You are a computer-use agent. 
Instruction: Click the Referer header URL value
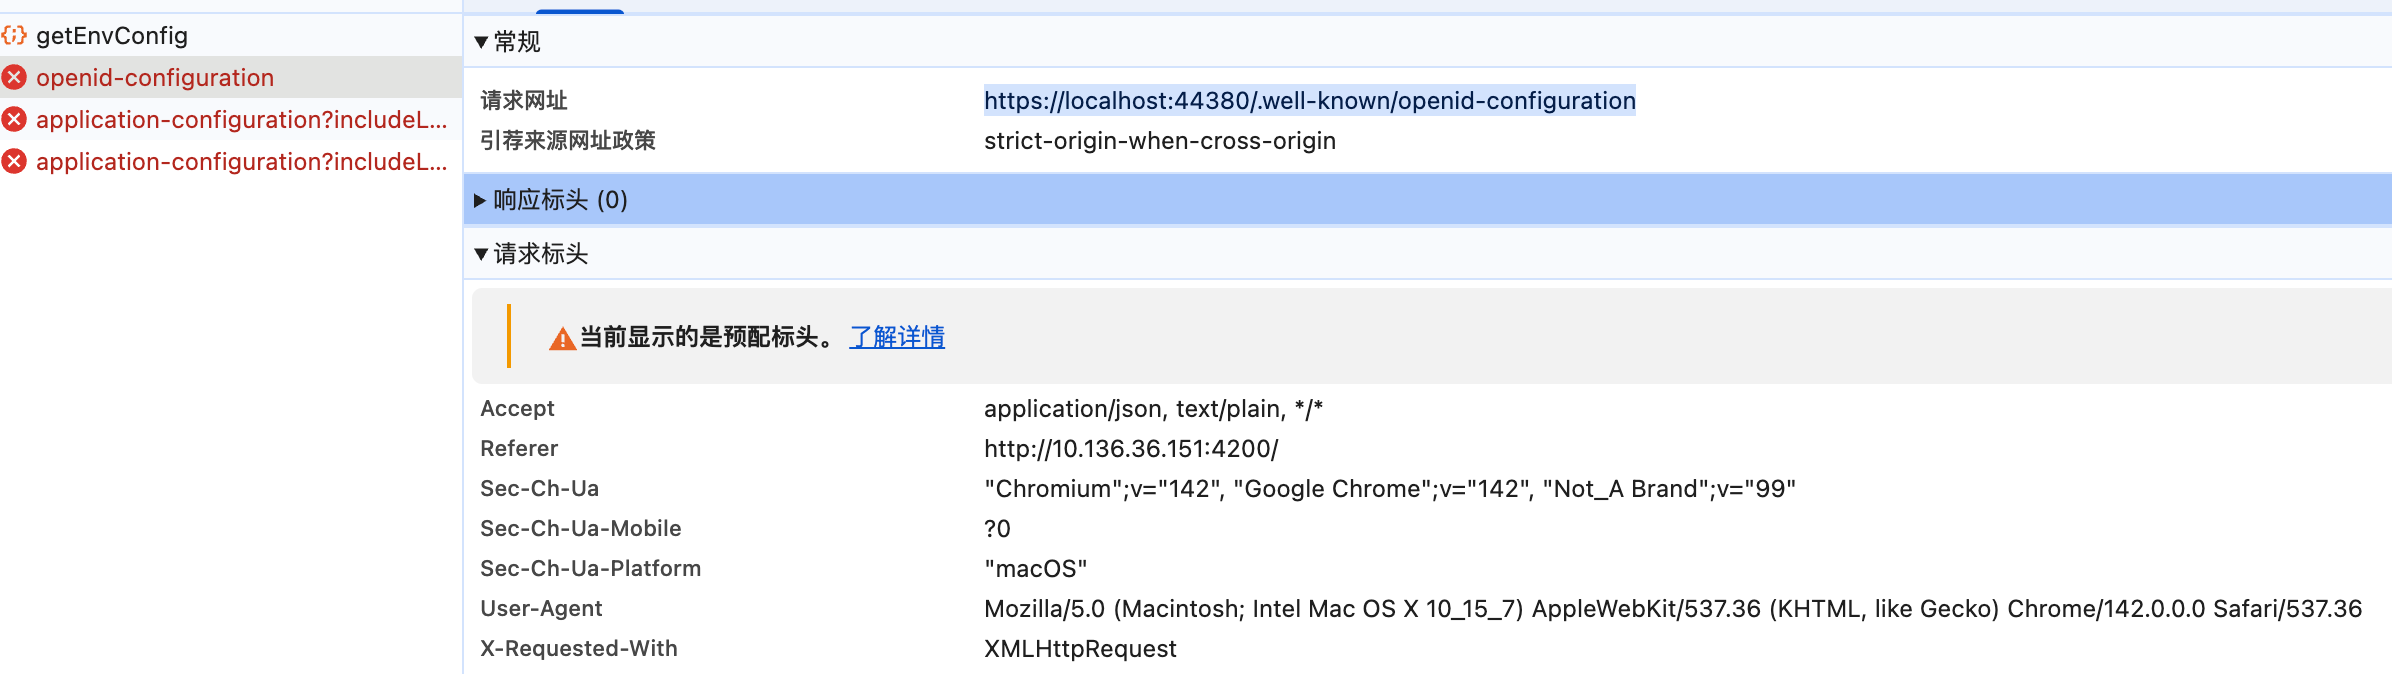(1131, 449)
